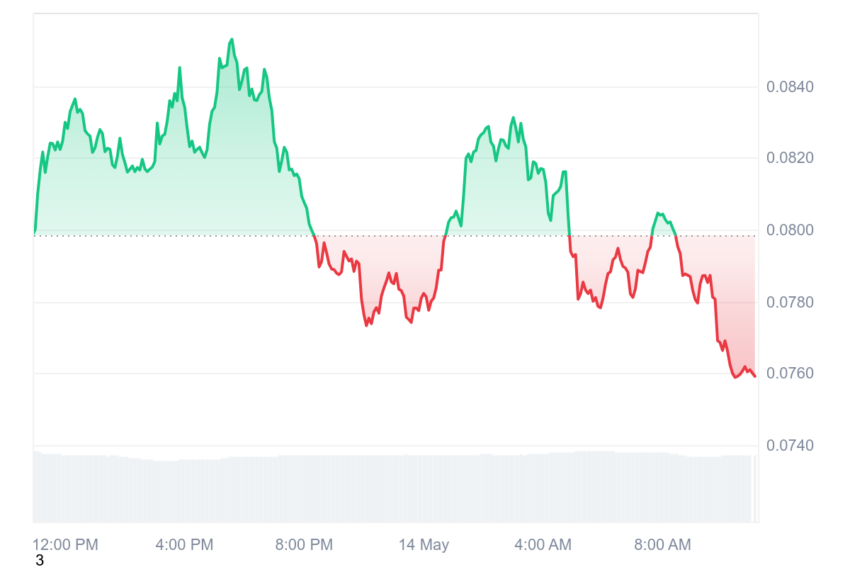Select the 14 May date label
The height and width of the screenshot is (567, 850).
click(x=424, y=544)
